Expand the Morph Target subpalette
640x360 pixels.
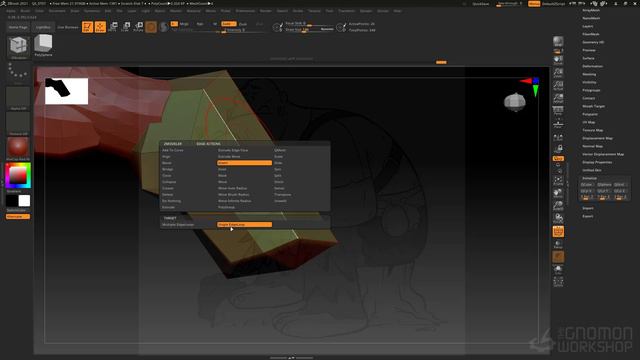[593, 106]
